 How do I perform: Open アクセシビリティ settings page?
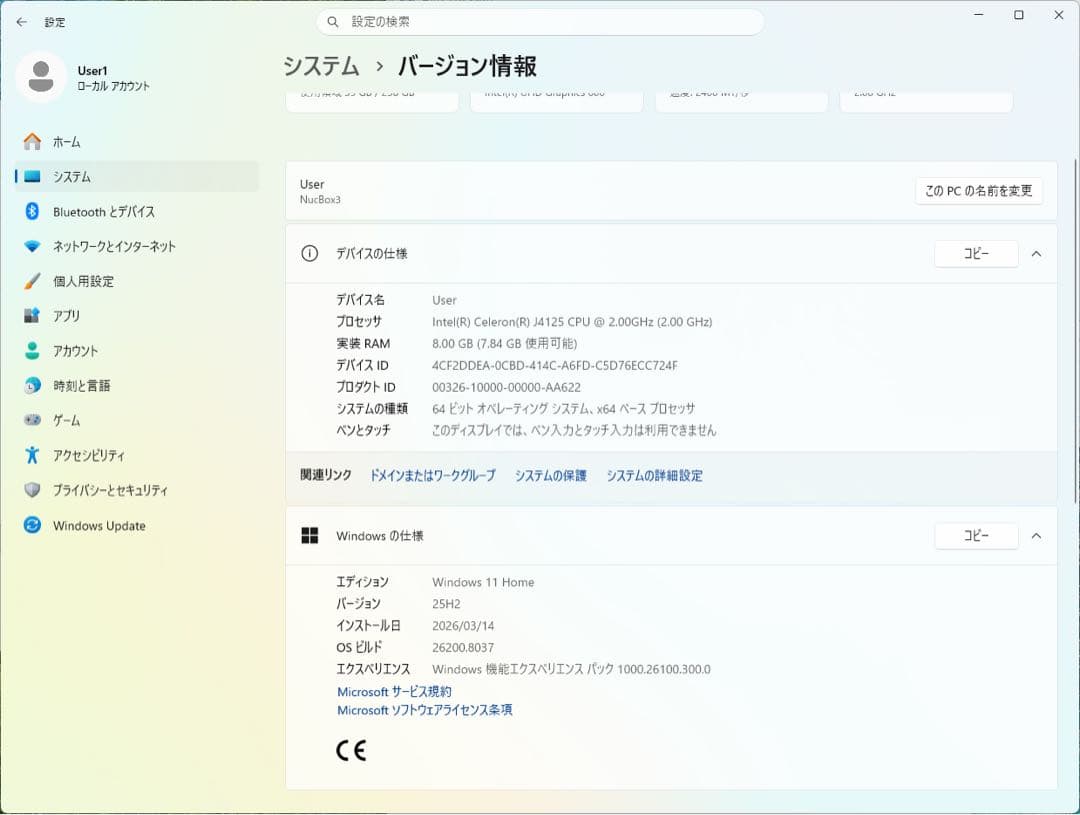click(136, 455)
